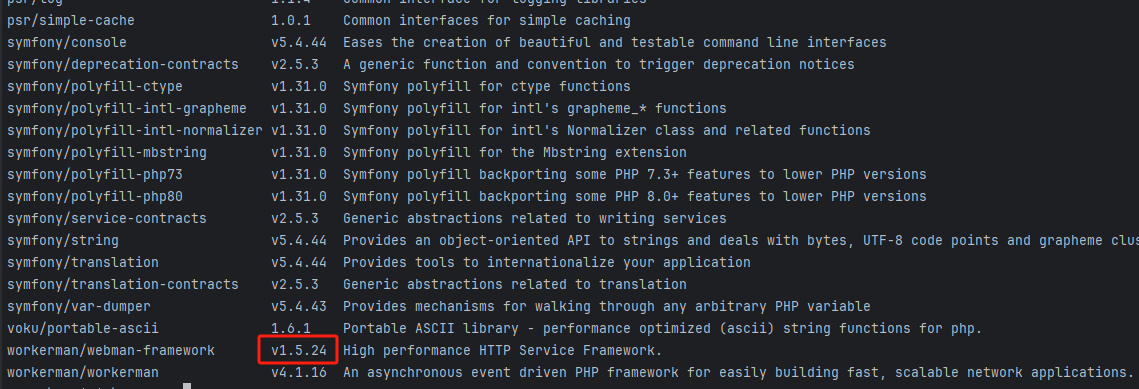
Task: Click symfony/polyfill-intl-normalizer package name
Action: tap(134, 131)
